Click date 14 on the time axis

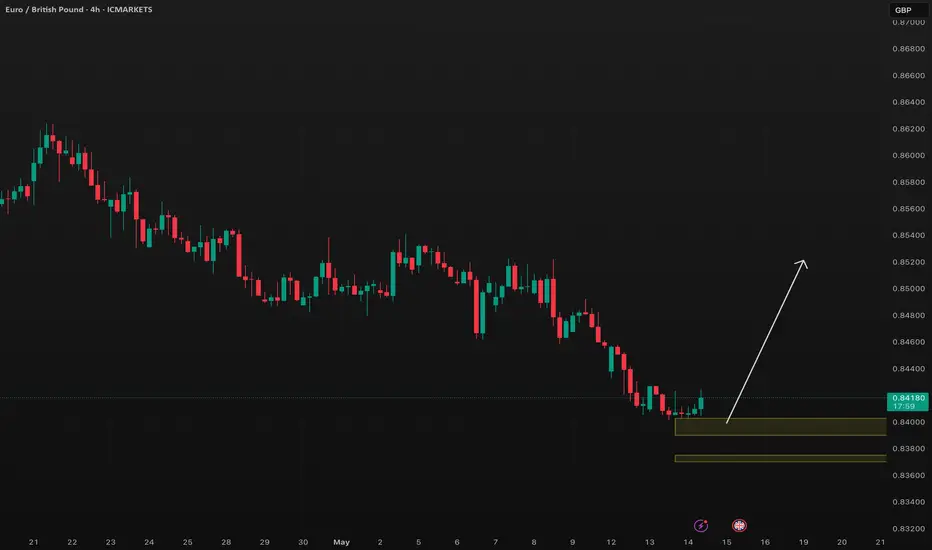click(688, 542)
